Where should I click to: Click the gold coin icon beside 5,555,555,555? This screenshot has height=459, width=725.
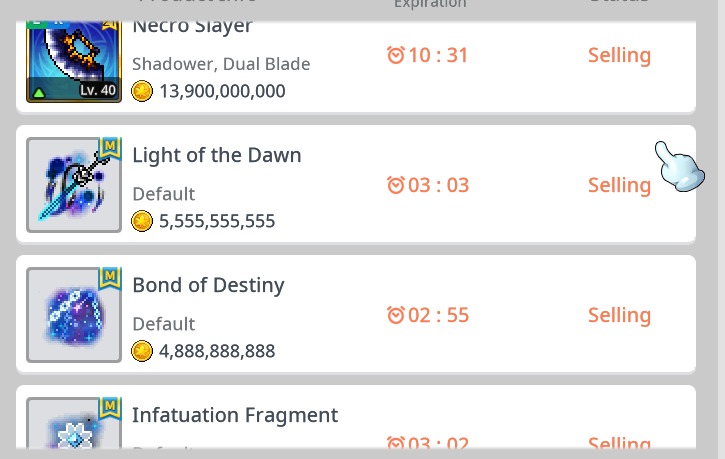(142, 222)
